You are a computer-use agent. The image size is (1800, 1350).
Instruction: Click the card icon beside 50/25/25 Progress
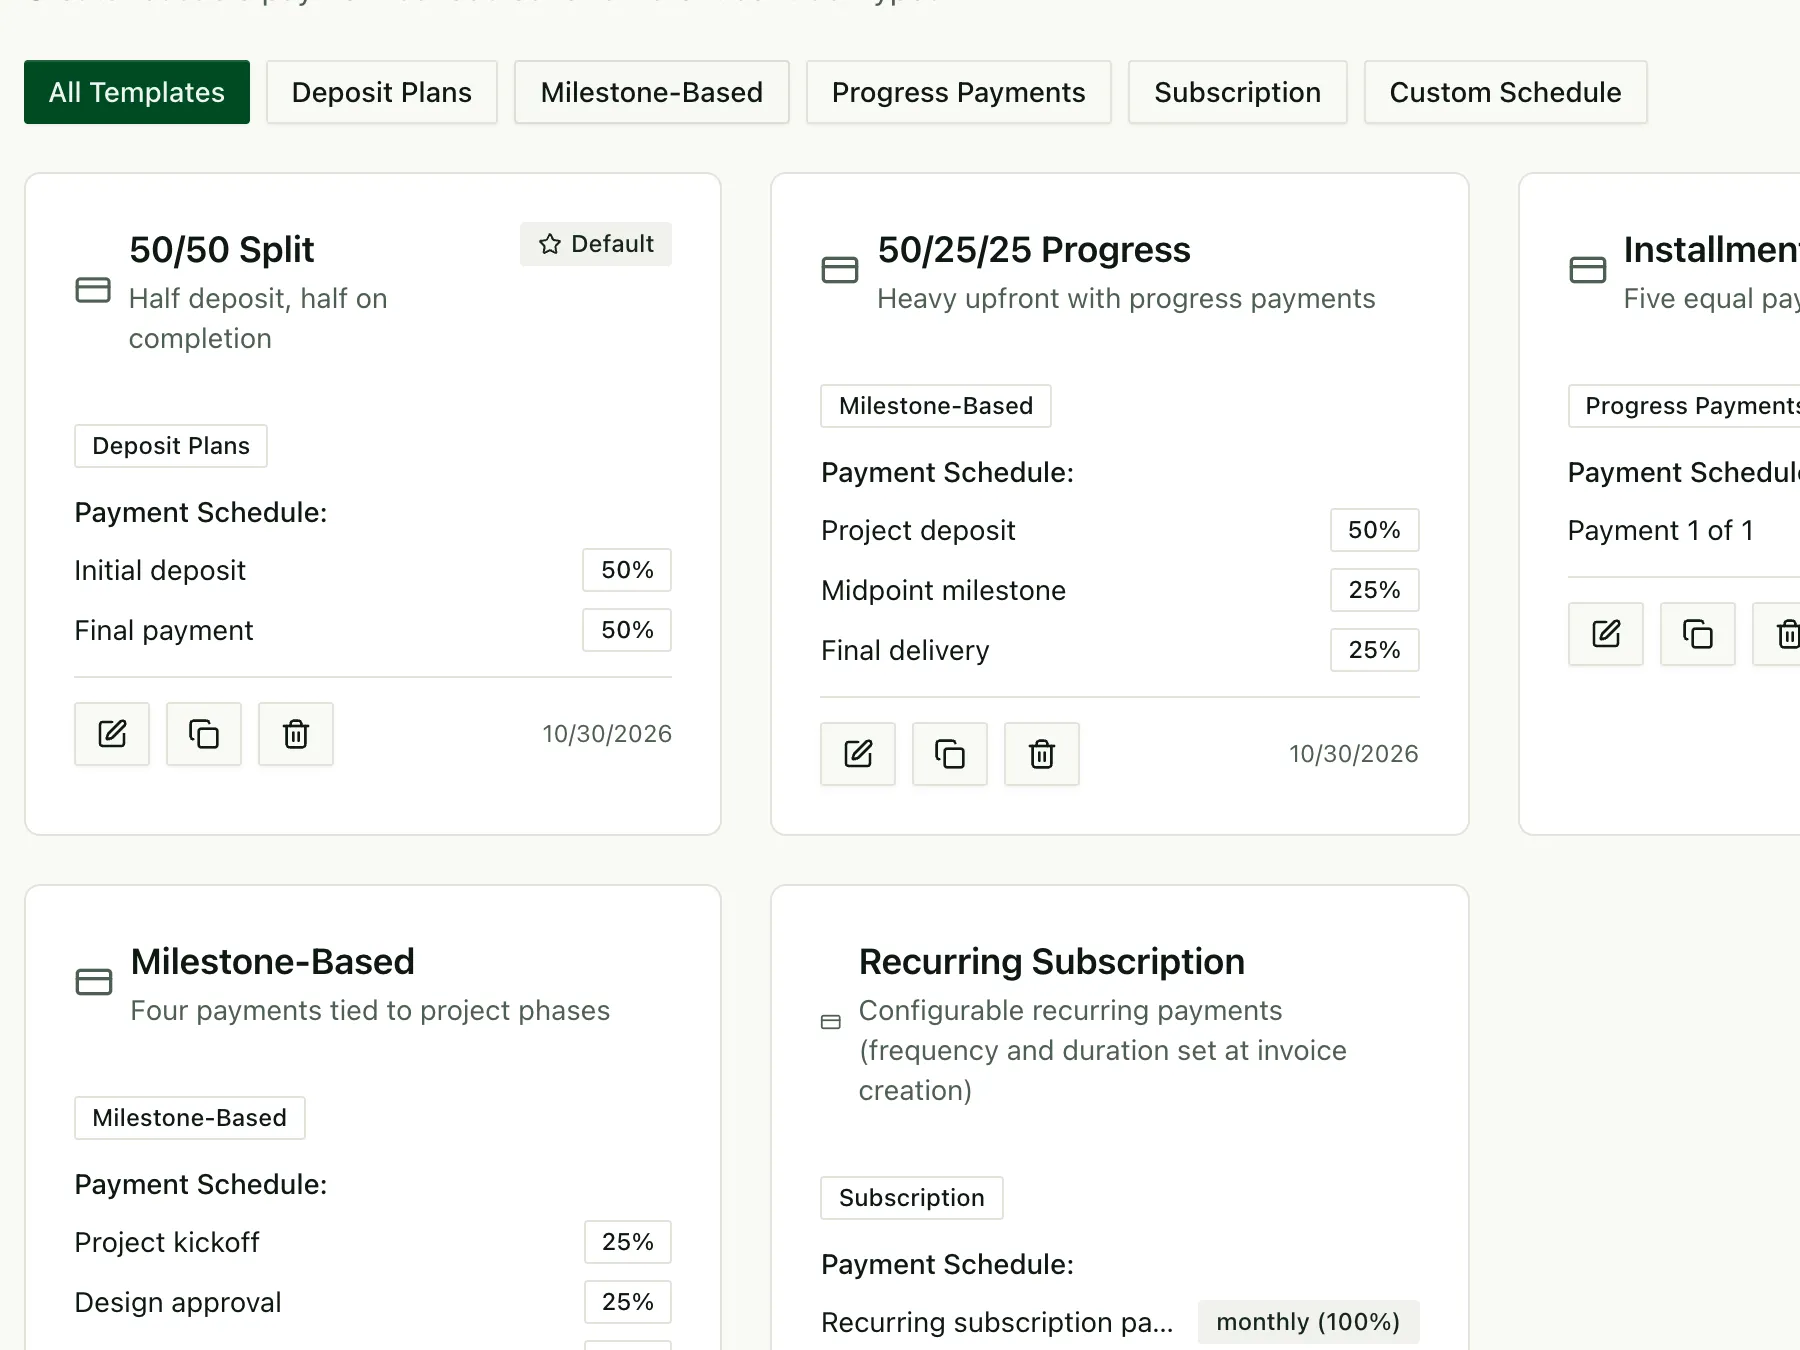pyautogui.click(x=840, y=270)
